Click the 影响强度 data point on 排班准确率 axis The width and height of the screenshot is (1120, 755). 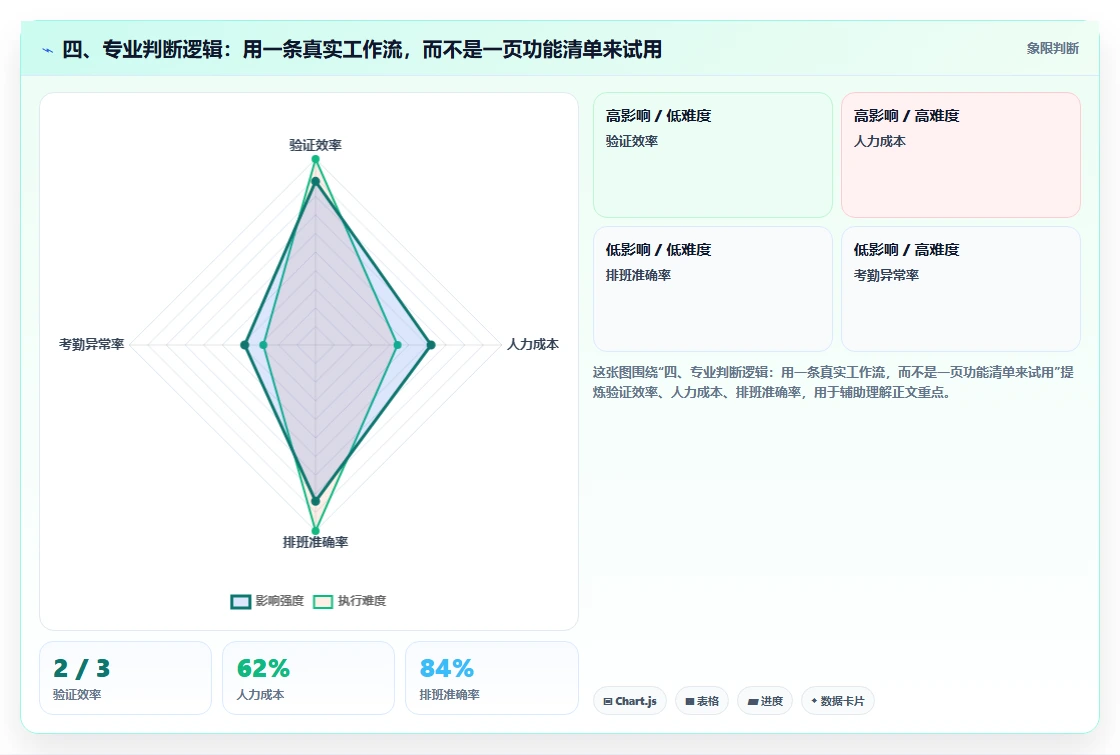coord(315,501)
